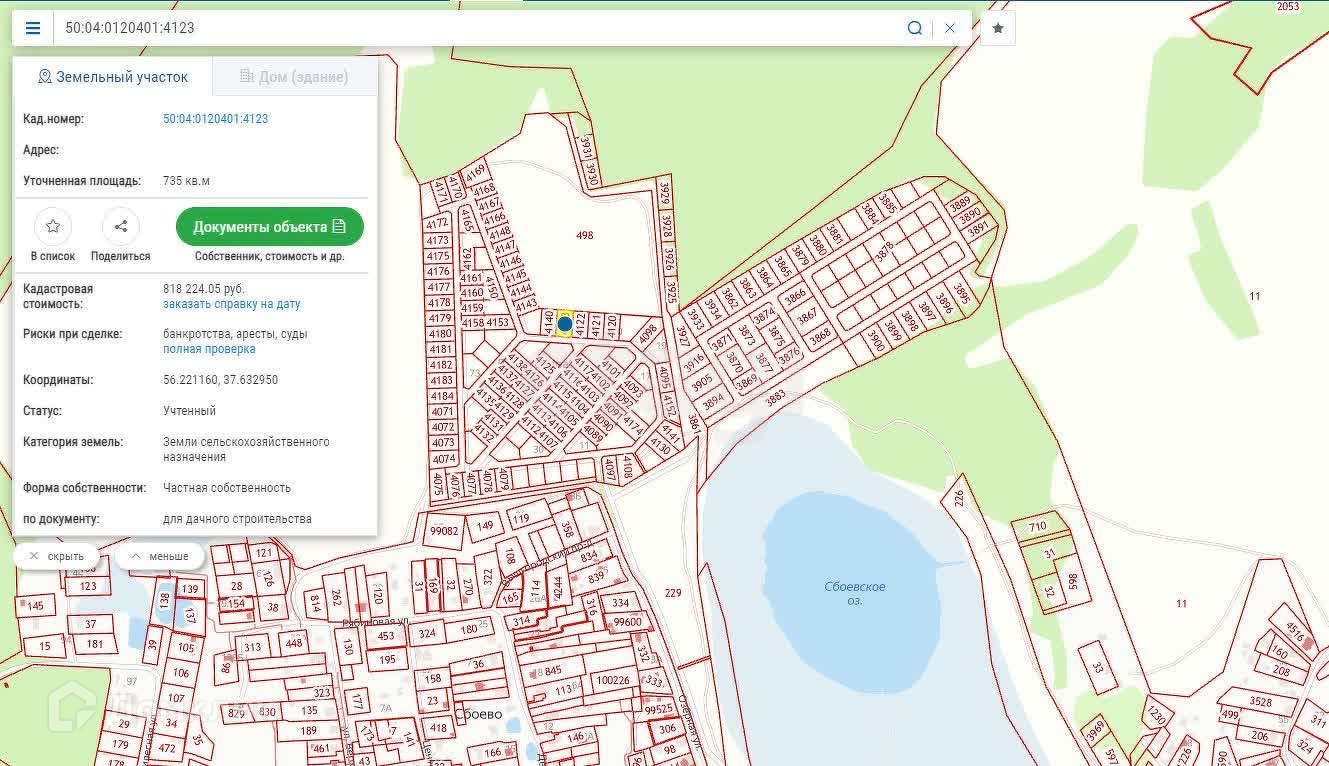Select parcel 99082 on the map

443,531
